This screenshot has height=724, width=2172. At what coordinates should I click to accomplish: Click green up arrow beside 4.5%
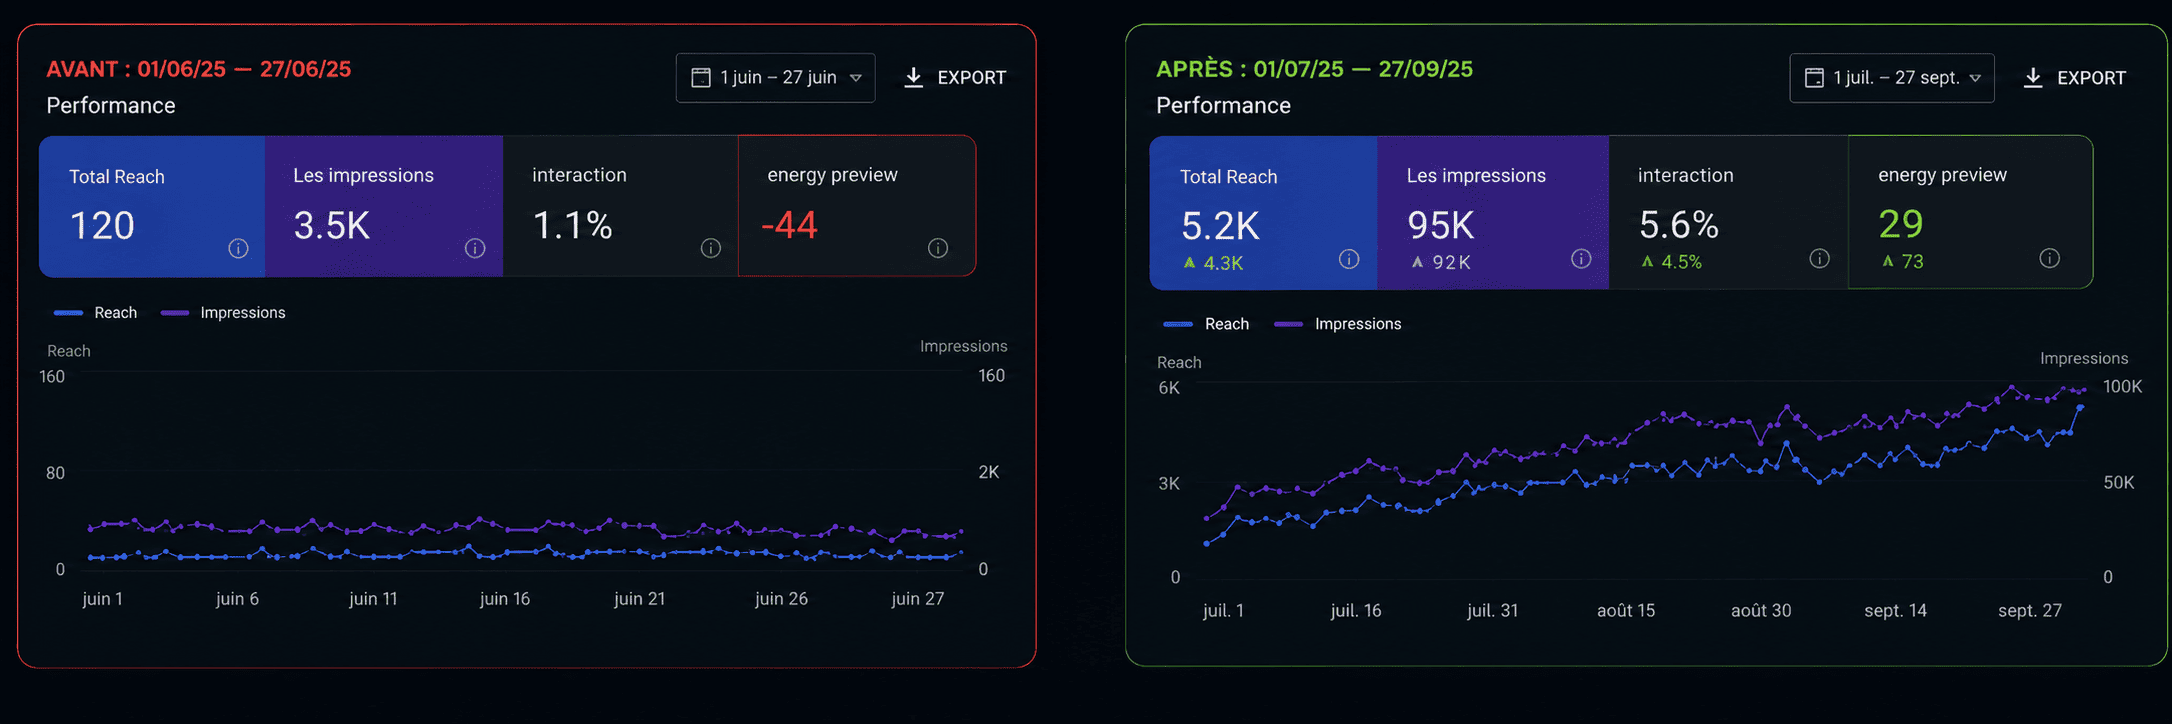point(1647,262)
